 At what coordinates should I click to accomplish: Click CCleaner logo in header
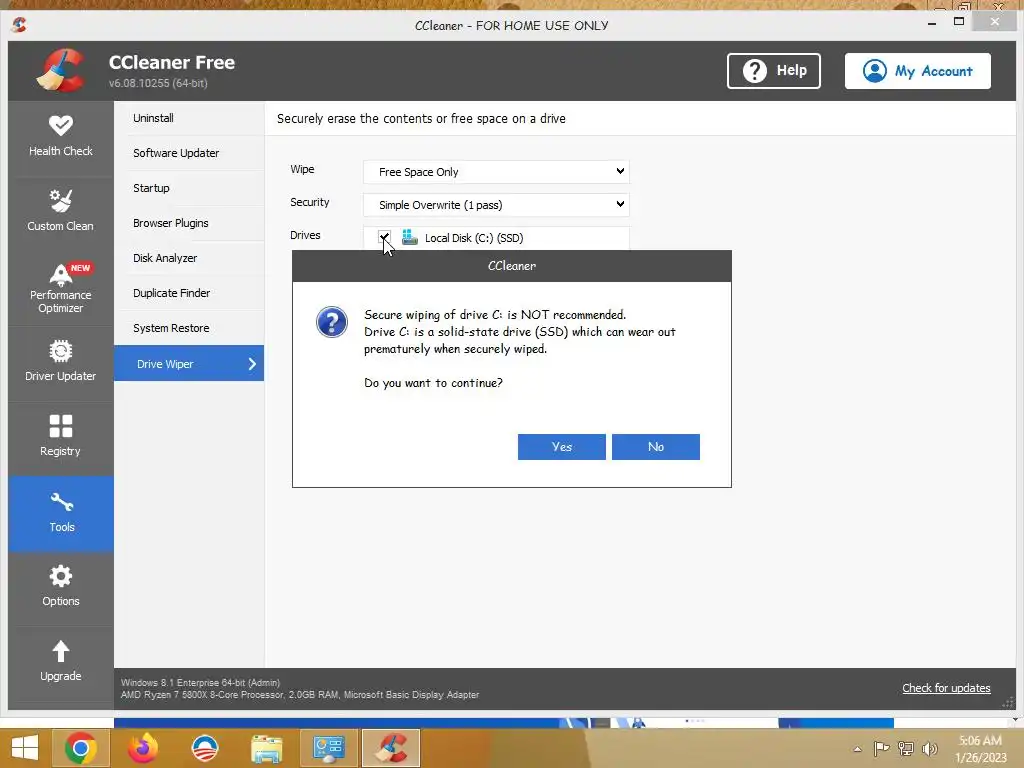[x=61, y=70]
